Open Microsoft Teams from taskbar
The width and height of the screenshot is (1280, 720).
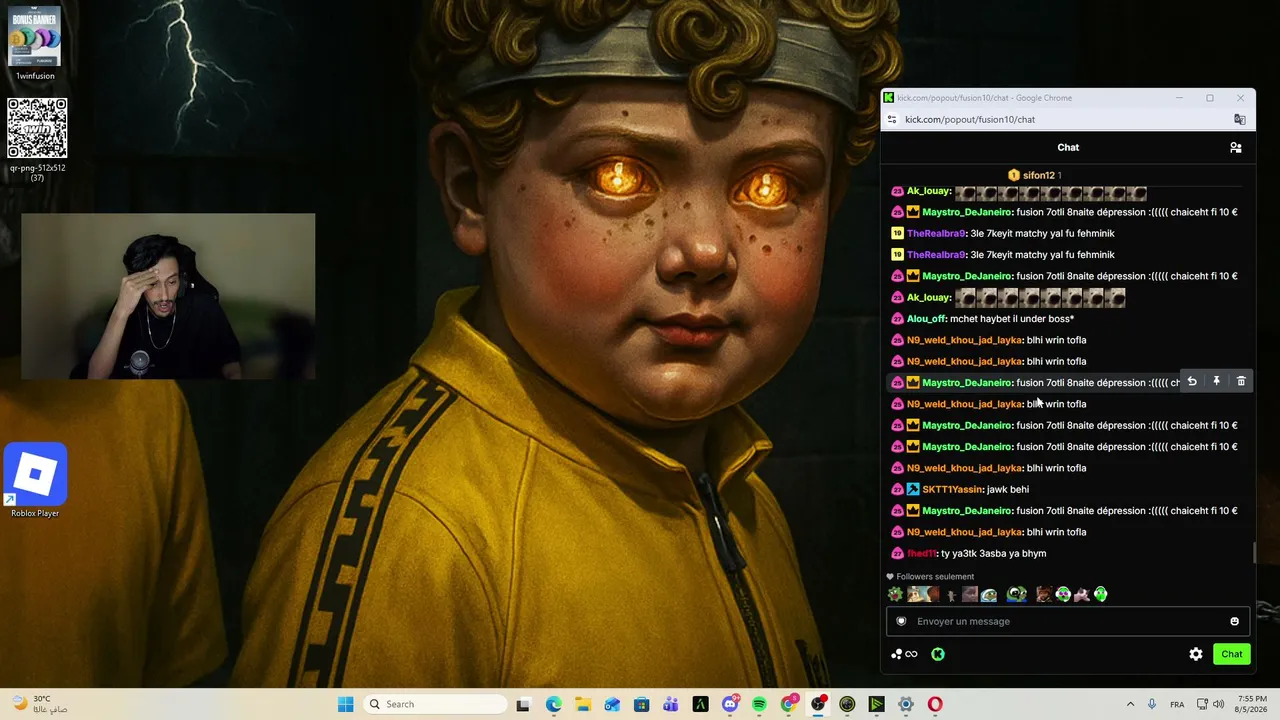coord(671,704)
